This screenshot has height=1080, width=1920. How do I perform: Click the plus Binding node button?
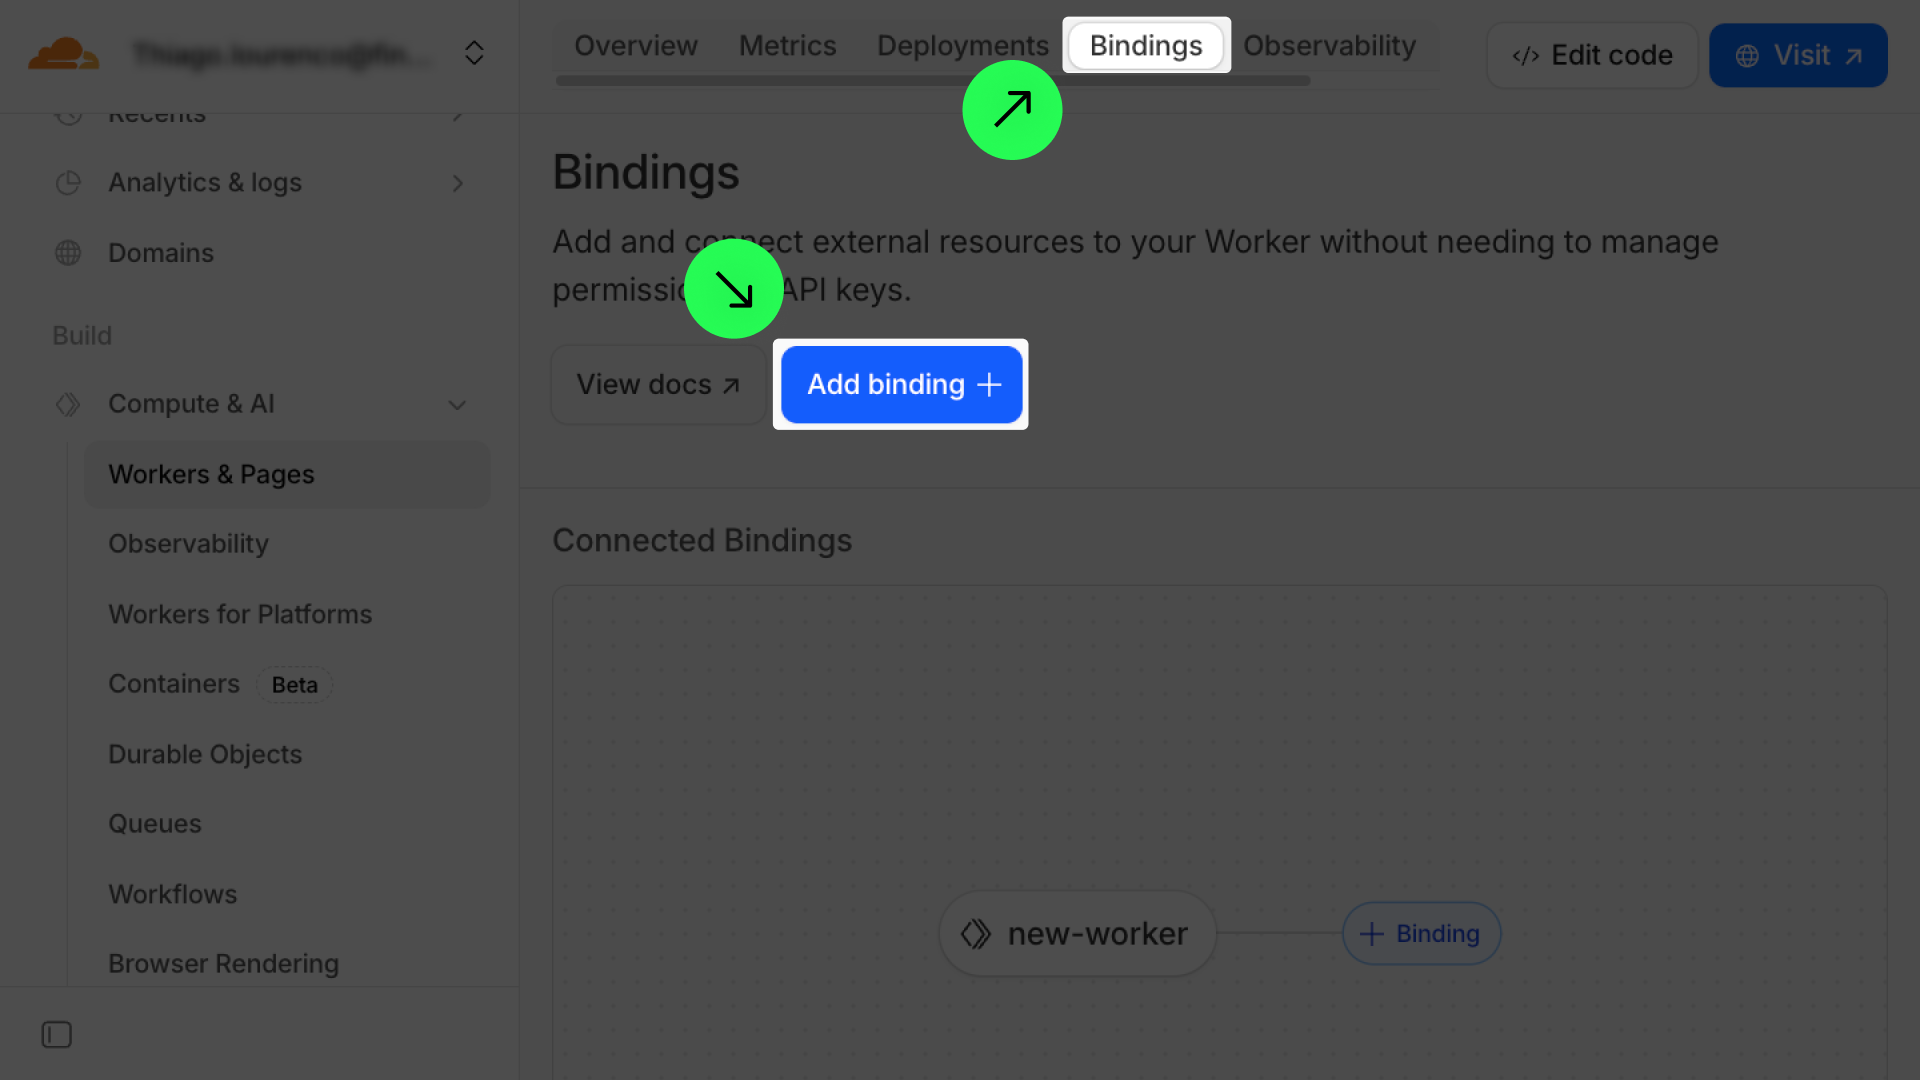click(x=1421, y=934)
